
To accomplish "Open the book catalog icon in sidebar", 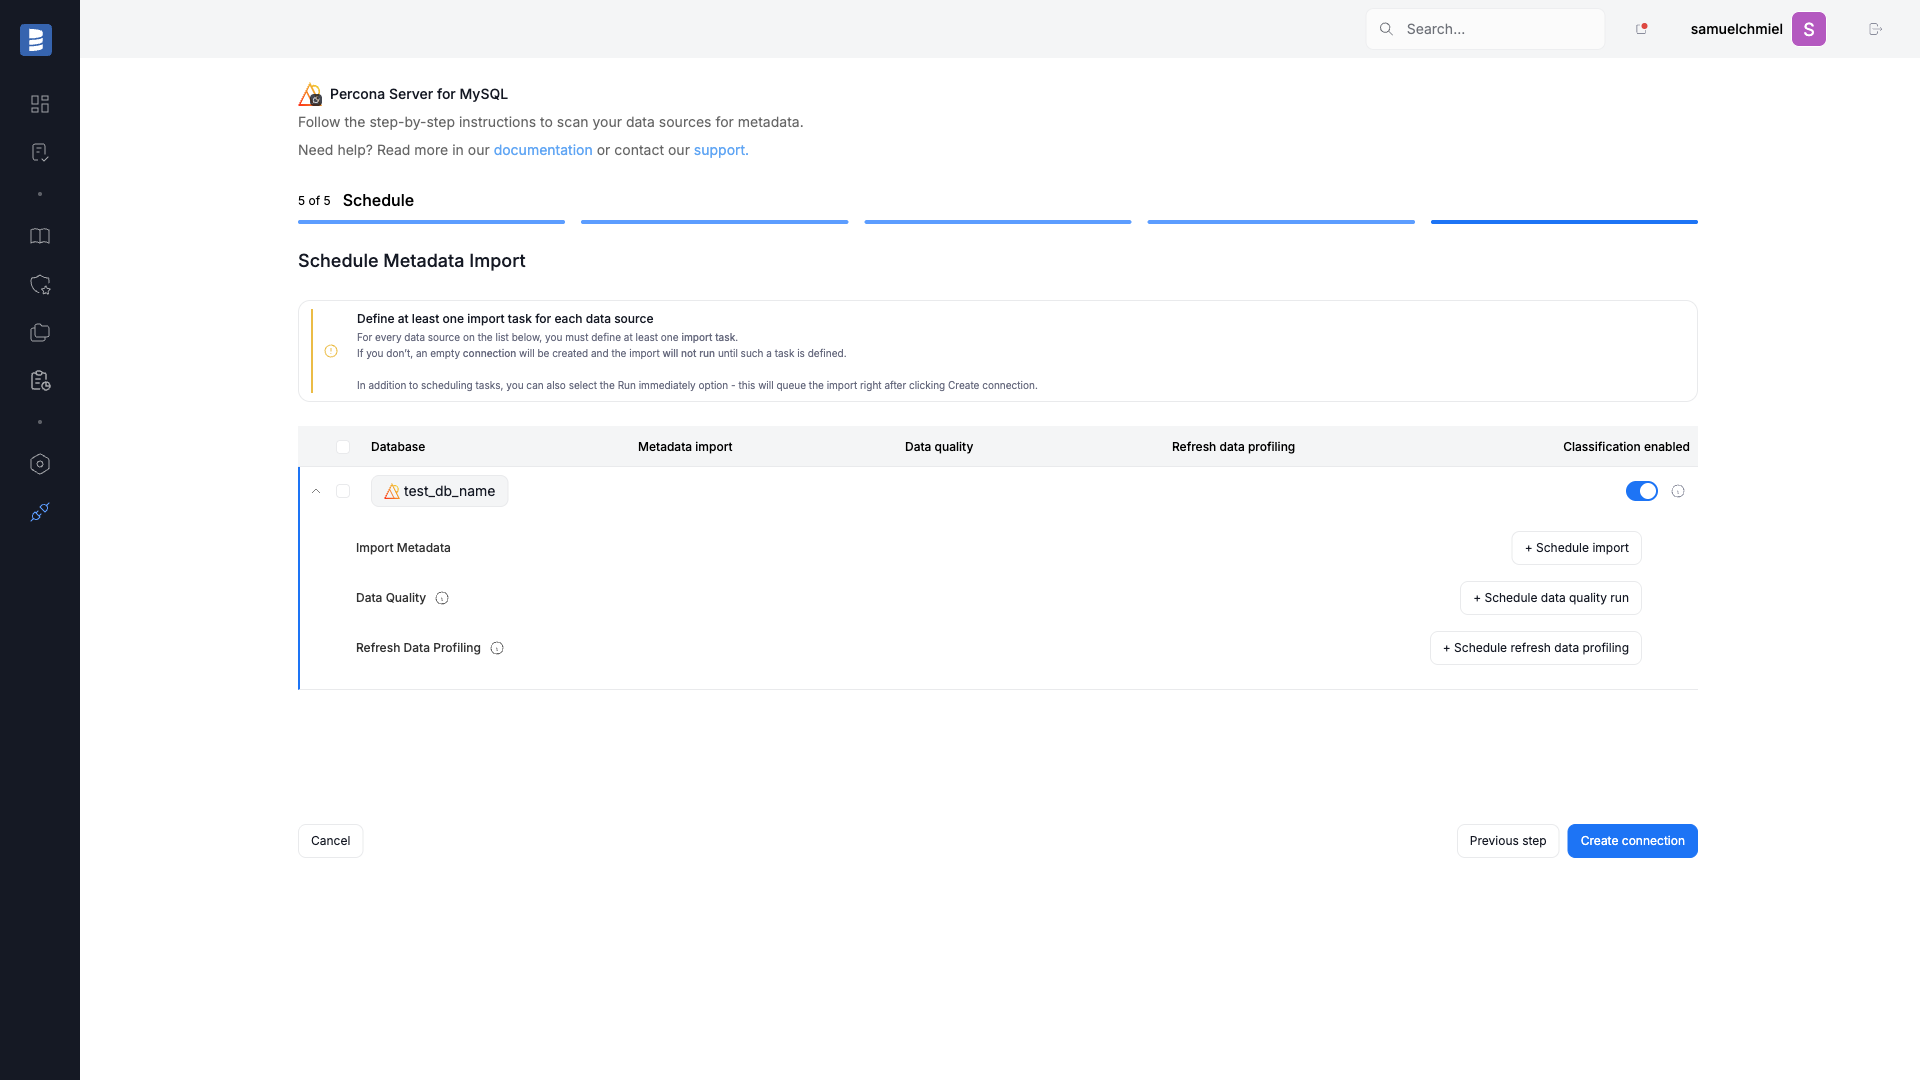I will pyautogui.click(x=40, y=236).
